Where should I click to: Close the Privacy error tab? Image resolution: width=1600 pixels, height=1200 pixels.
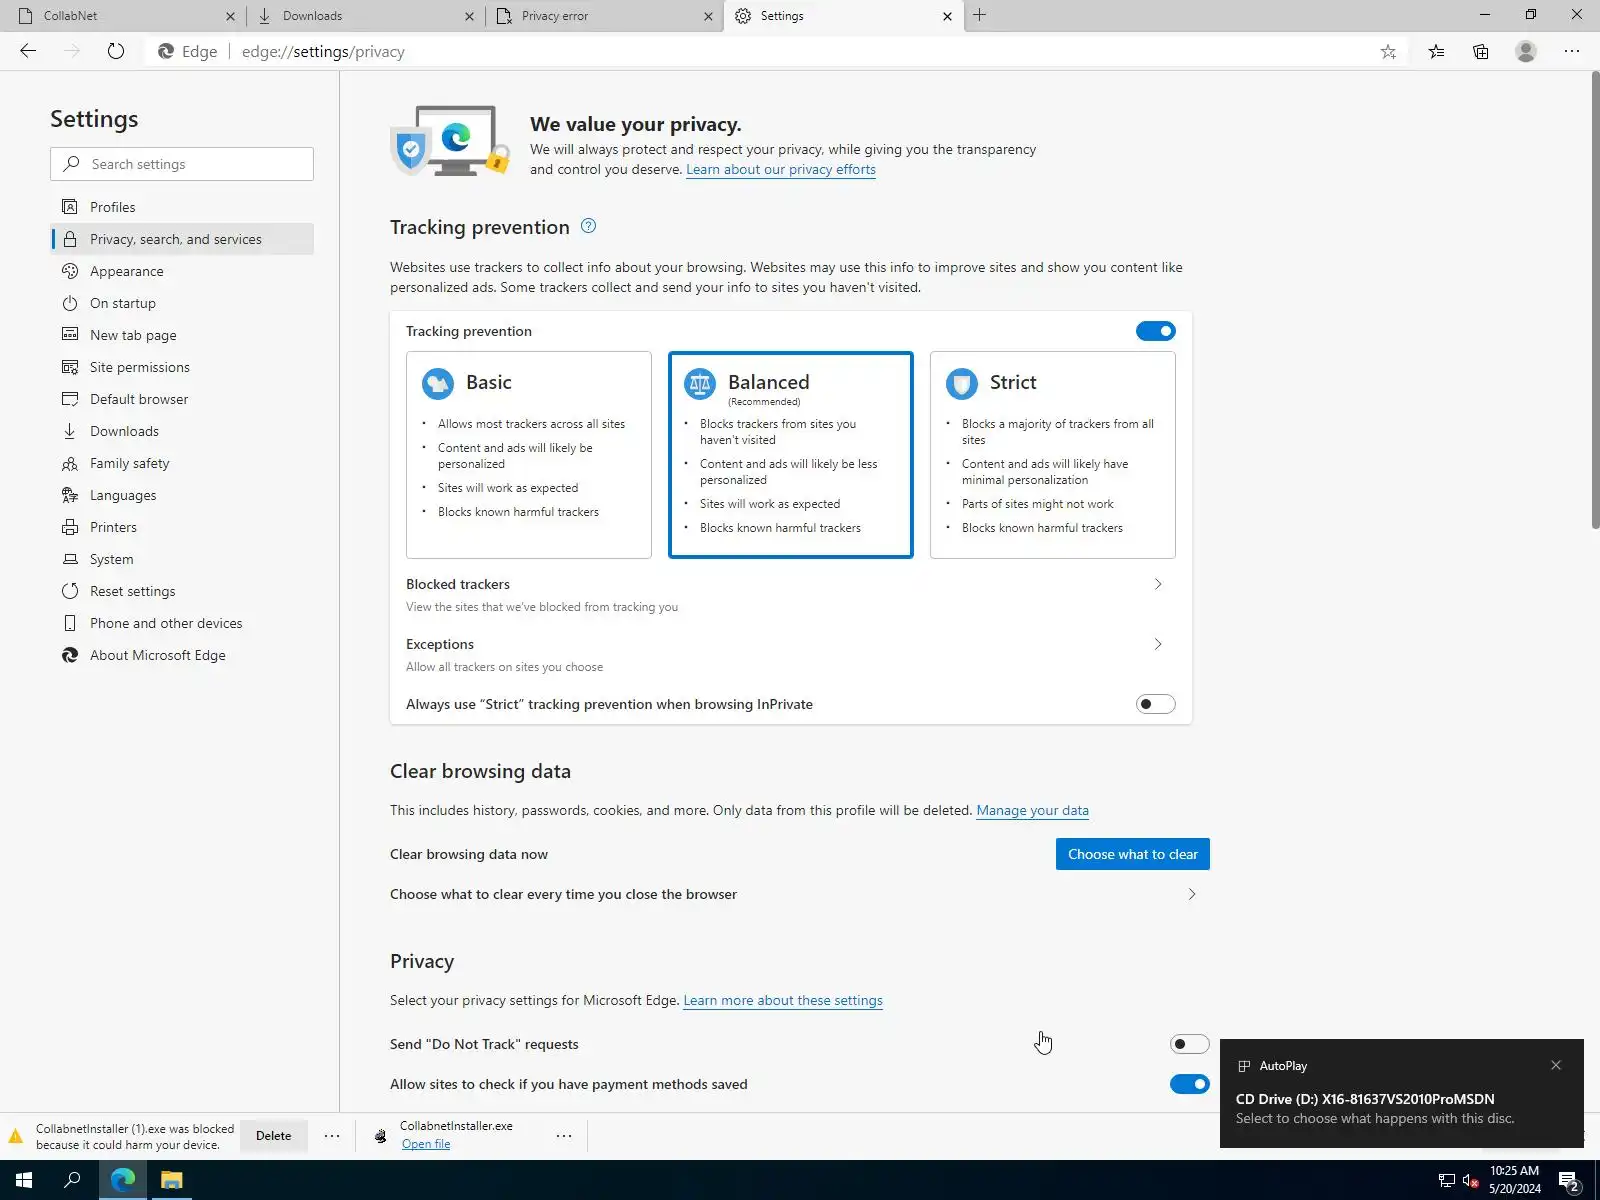click(708, 16)
